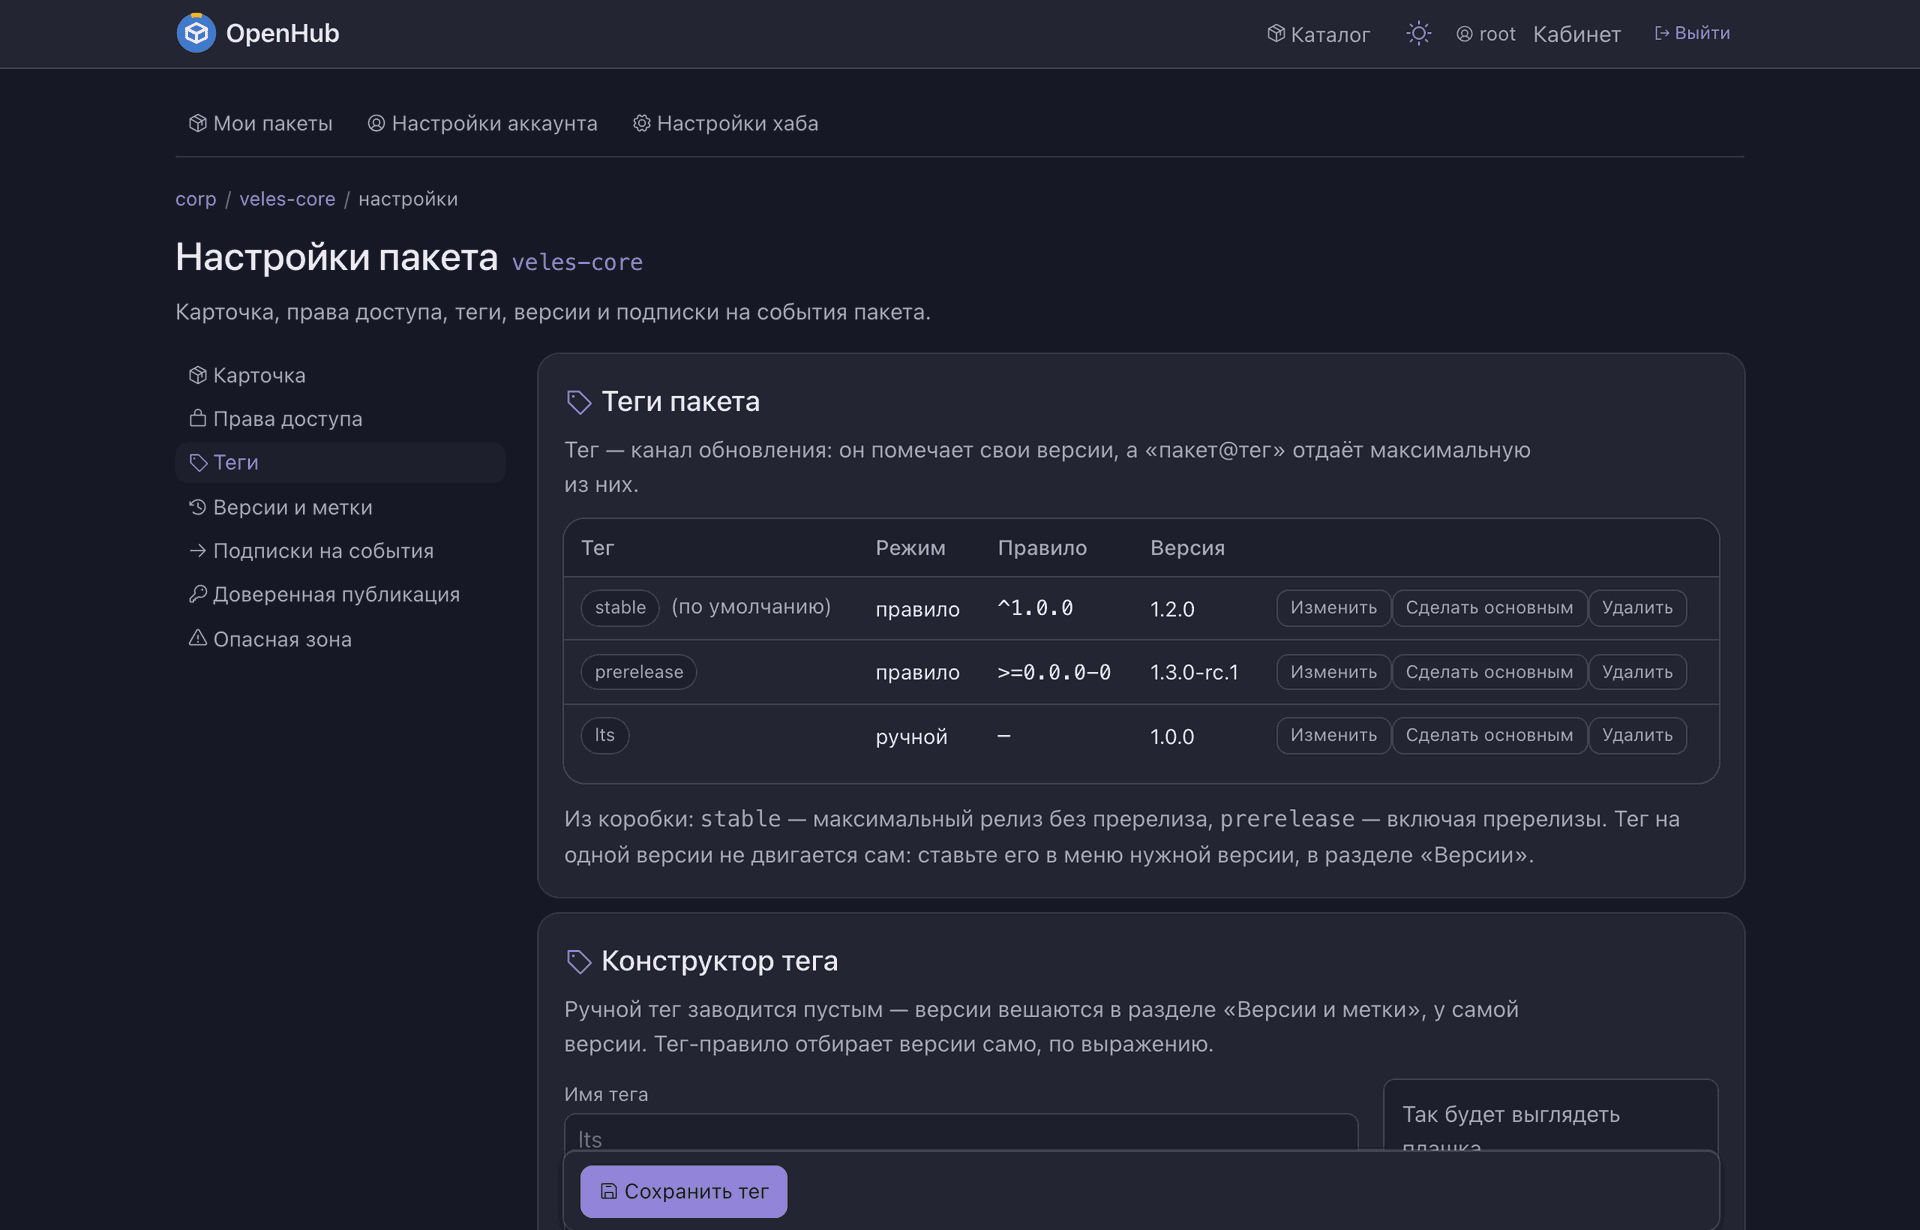The width and height of the screenshot is (1920, 1230).
Task: Select Карточка in the sidebar
Action: 340,375
